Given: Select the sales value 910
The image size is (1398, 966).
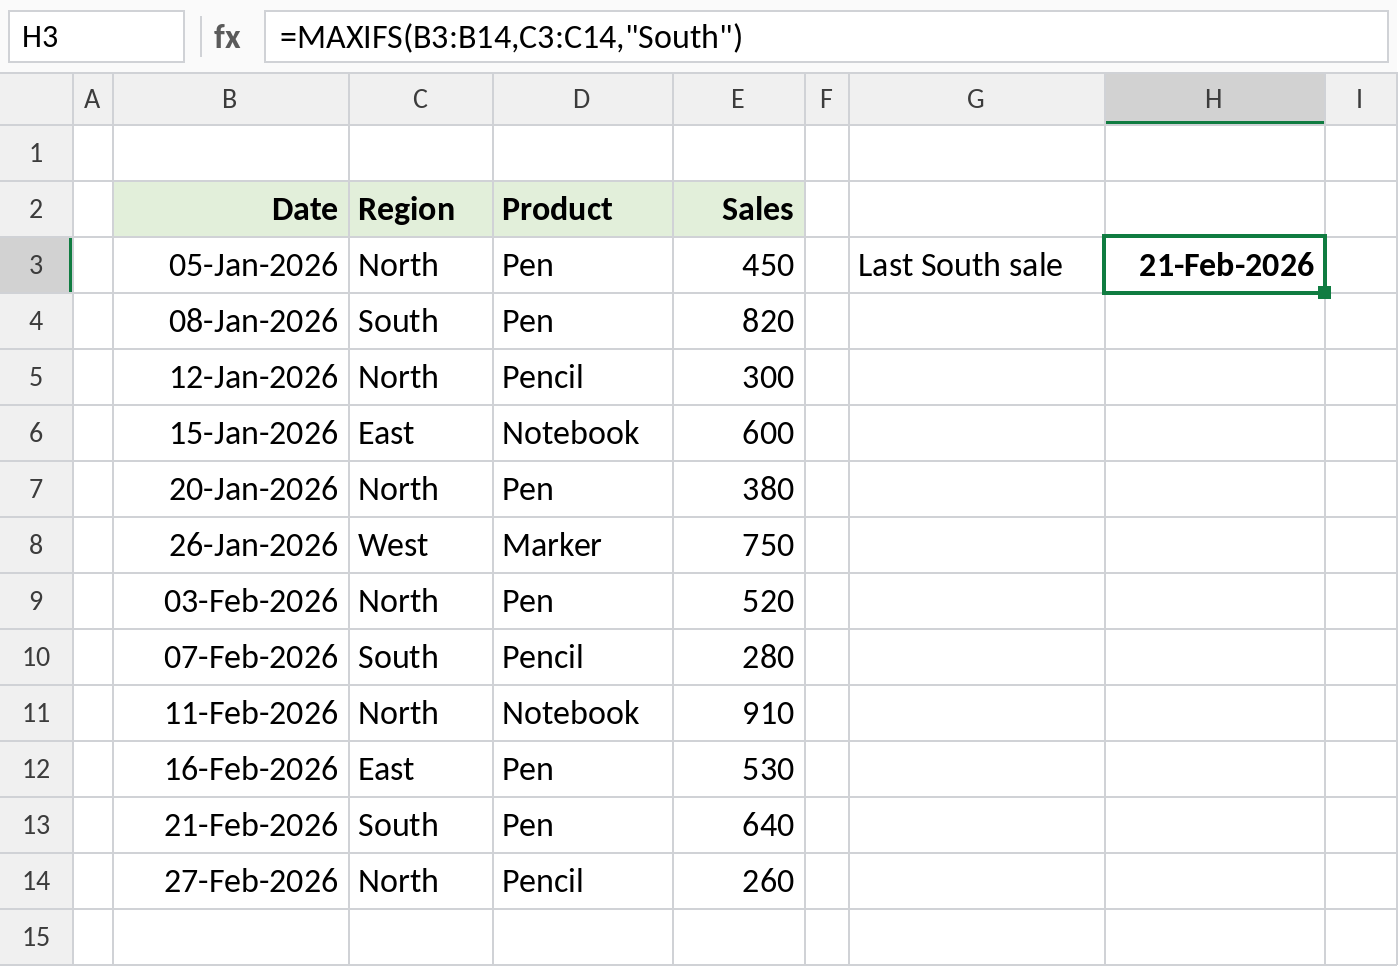Looking at the screenshot, I should click(739, 713).
